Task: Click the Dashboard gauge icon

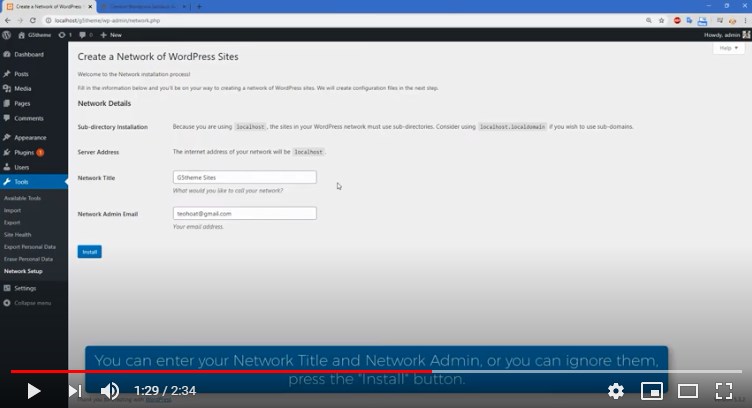Action: [7, 54]
